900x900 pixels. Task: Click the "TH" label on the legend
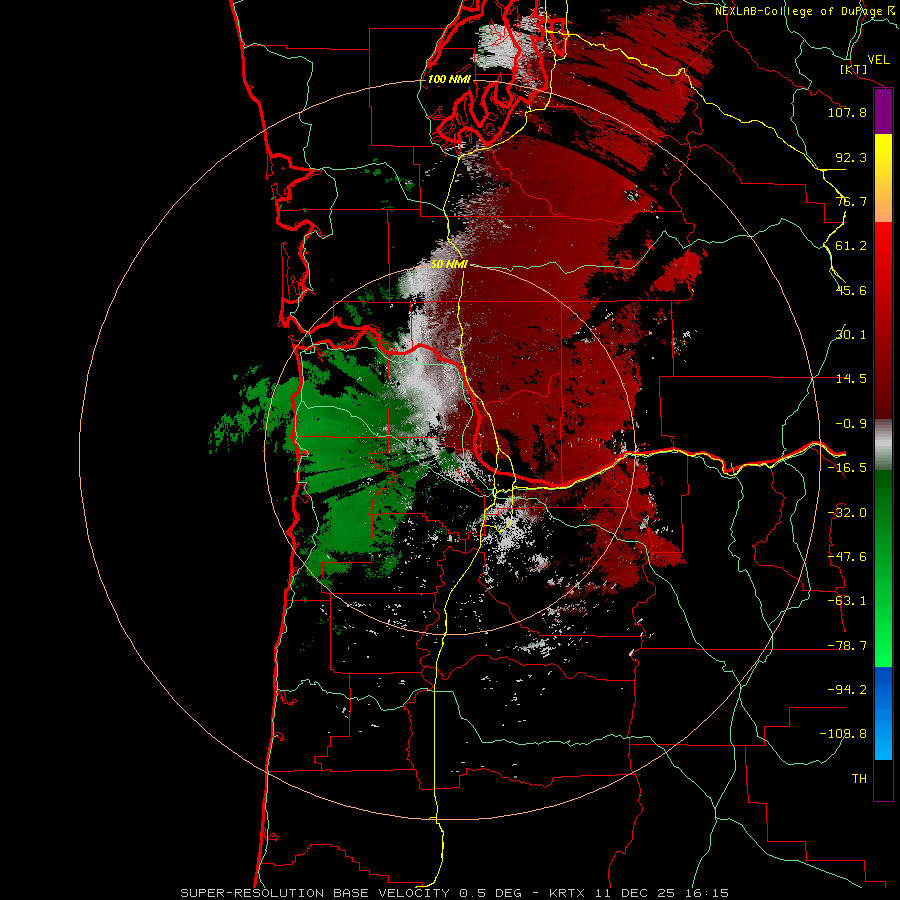click(859, 778)
